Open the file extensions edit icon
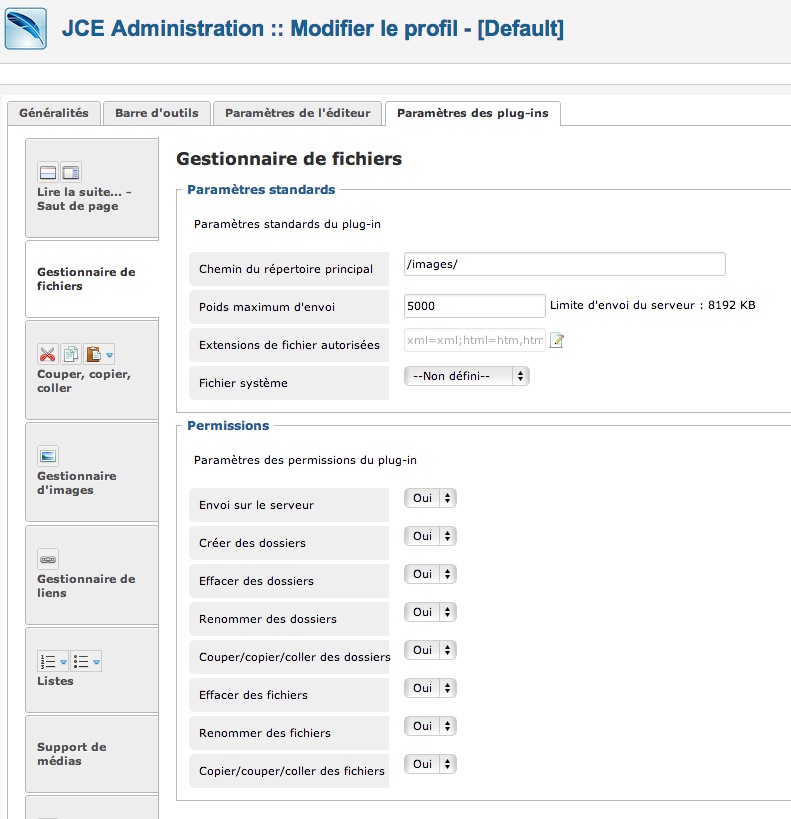Image resolution: width=791 pixels, height=819 pixels. [557, 341]
